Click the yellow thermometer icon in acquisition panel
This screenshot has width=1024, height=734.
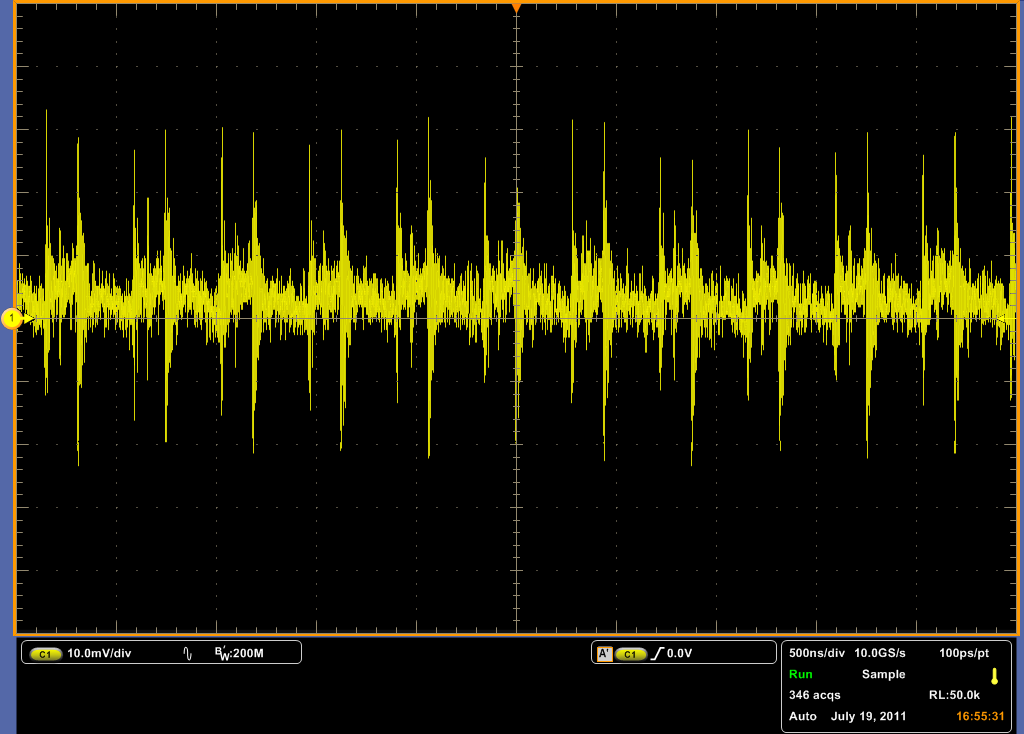(x=995, y=676)
